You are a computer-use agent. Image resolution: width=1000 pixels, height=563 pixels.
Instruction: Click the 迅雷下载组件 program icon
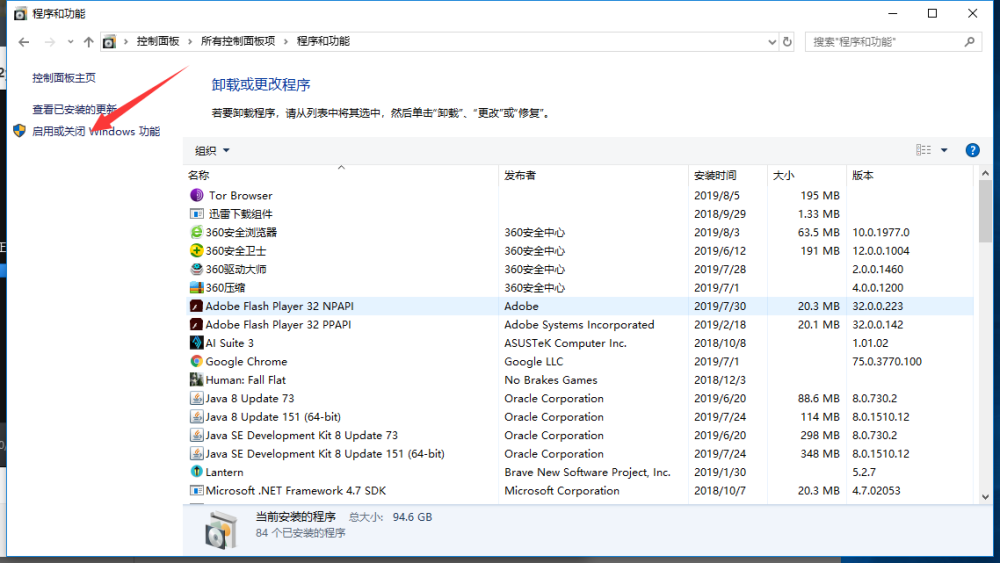coord(196,214)
